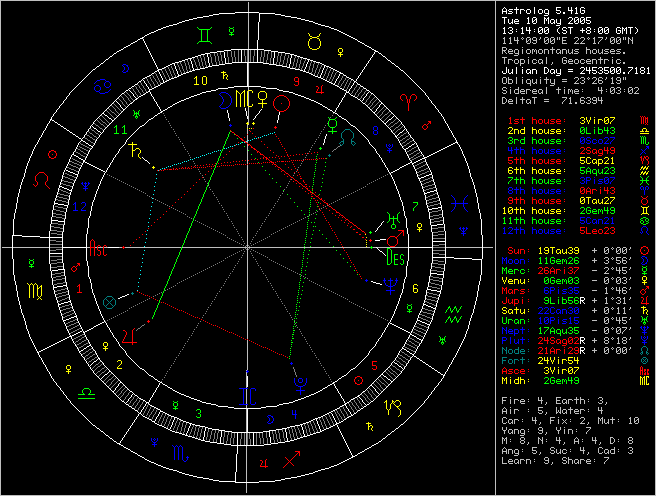The image size is (656, 496).
Task: Click the Sagittarius arrow on the zodiac ring
Action: coord(291,460)
